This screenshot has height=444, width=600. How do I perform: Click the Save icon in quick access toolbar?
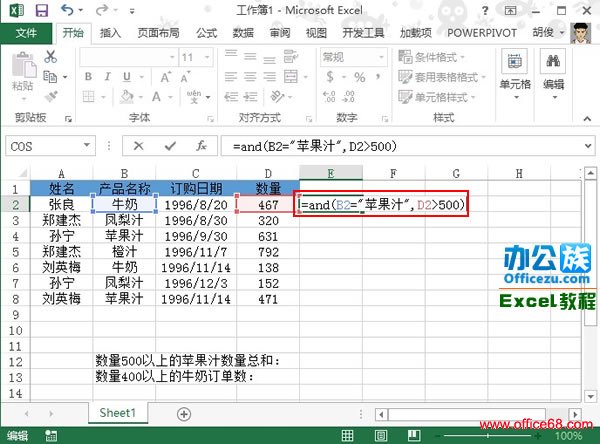click(x=42, y=10)
